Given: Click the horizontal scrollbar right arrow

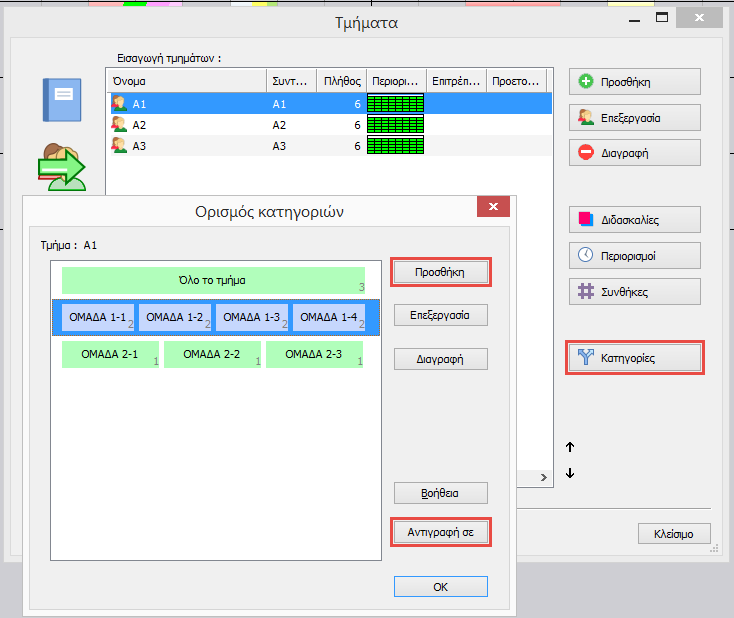Looking at the screenshot, I should (x=545, y=479).
